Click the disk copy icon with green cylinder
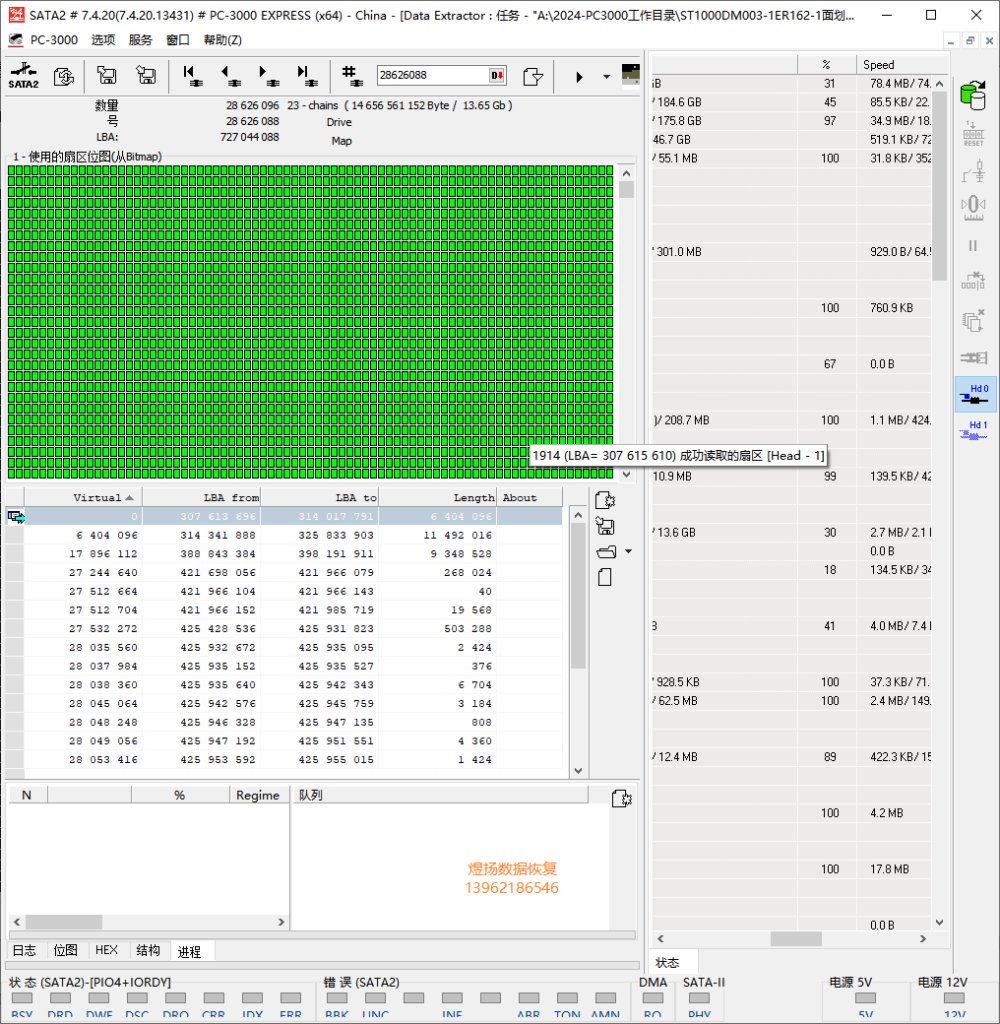The width and height of the screenshot is (1000, 1024). [973, 95]
